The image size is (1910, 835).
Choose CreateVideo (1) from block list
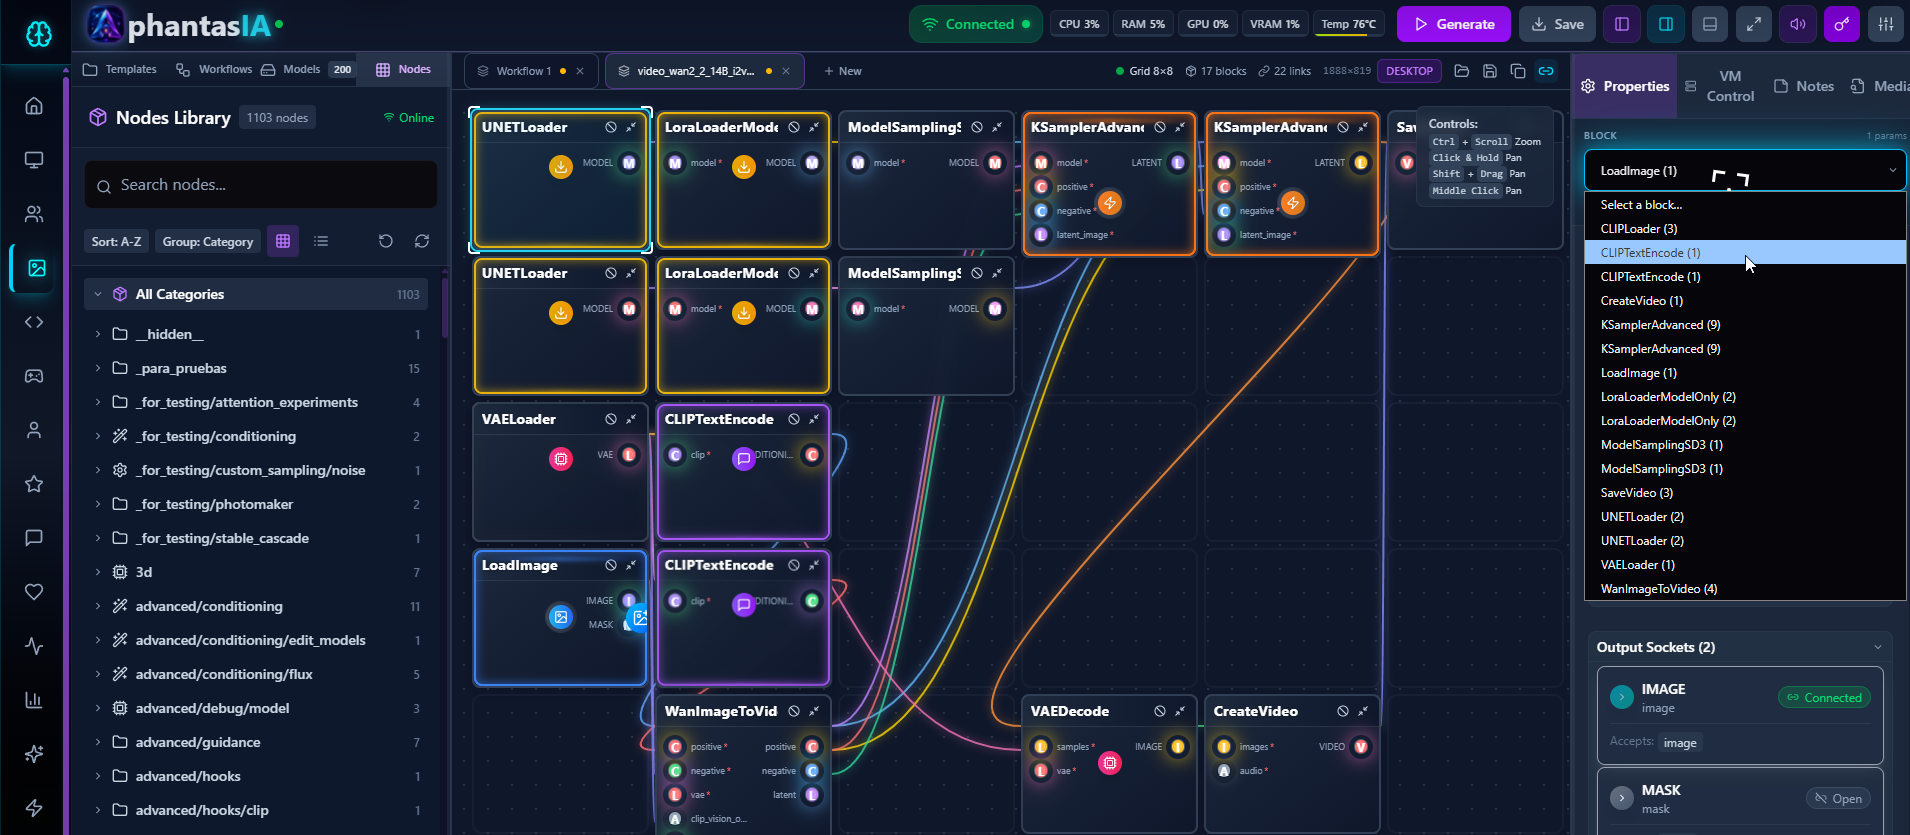pos(1745,301)
